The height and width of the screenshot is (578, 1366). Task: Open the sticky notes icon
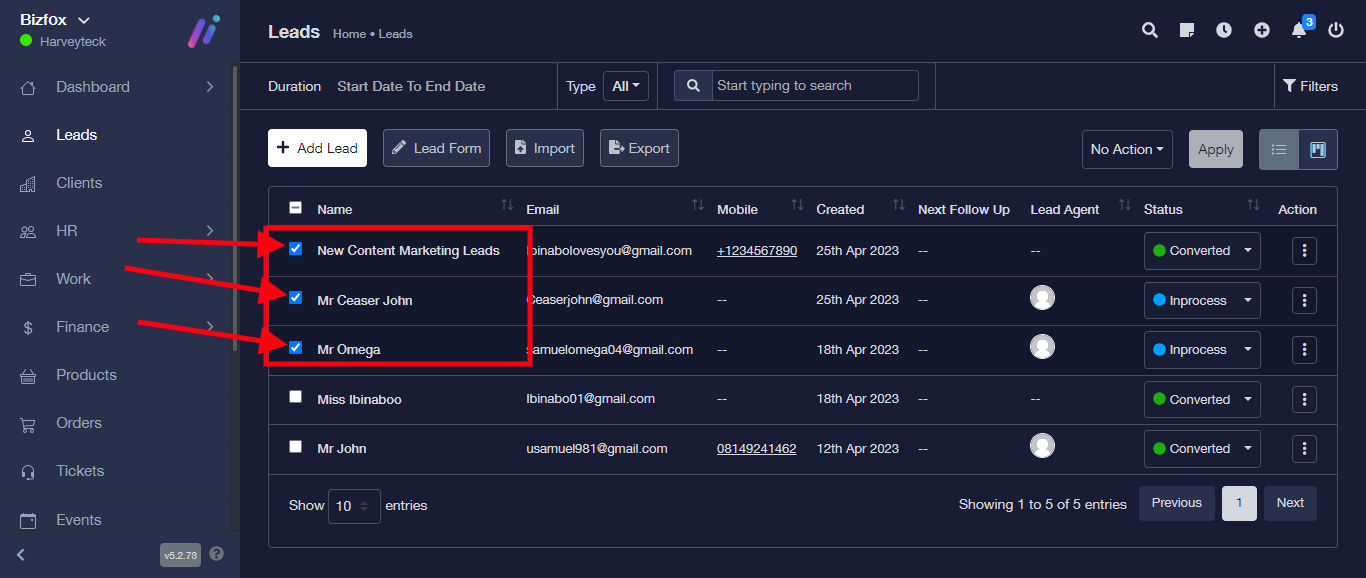click(x=1187, y=30)
